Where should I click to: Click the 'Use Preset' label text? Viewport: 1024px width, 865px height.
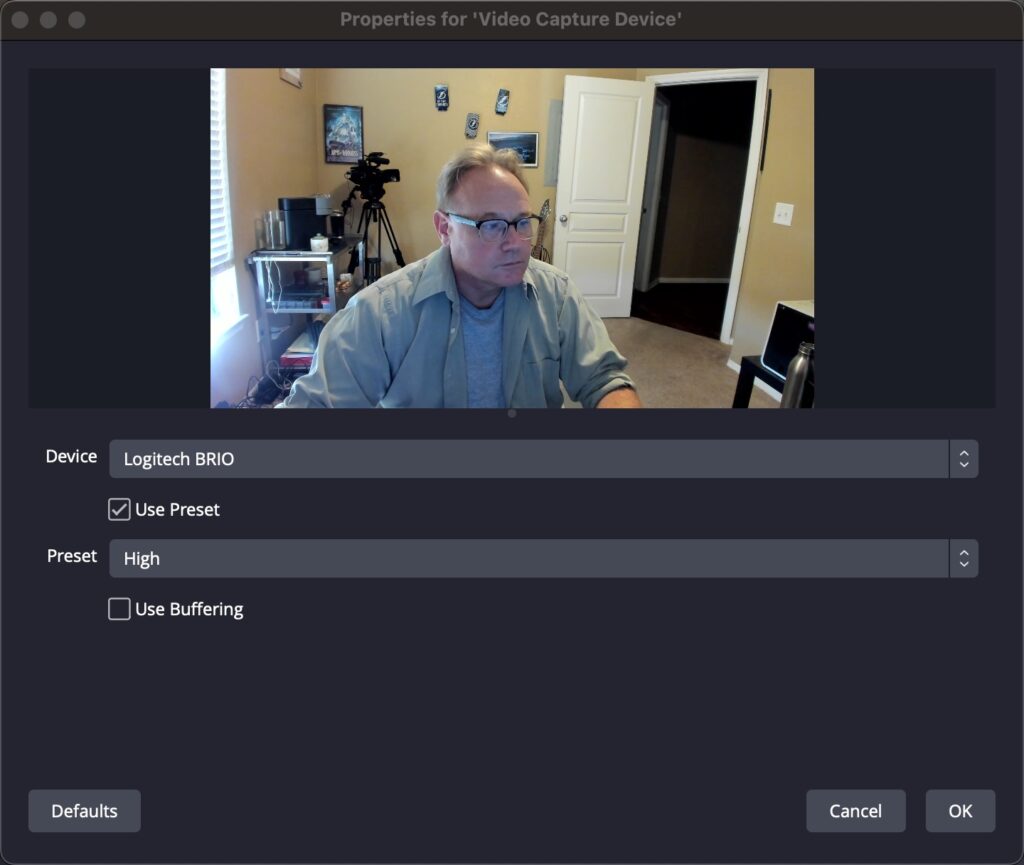[177, 510]
